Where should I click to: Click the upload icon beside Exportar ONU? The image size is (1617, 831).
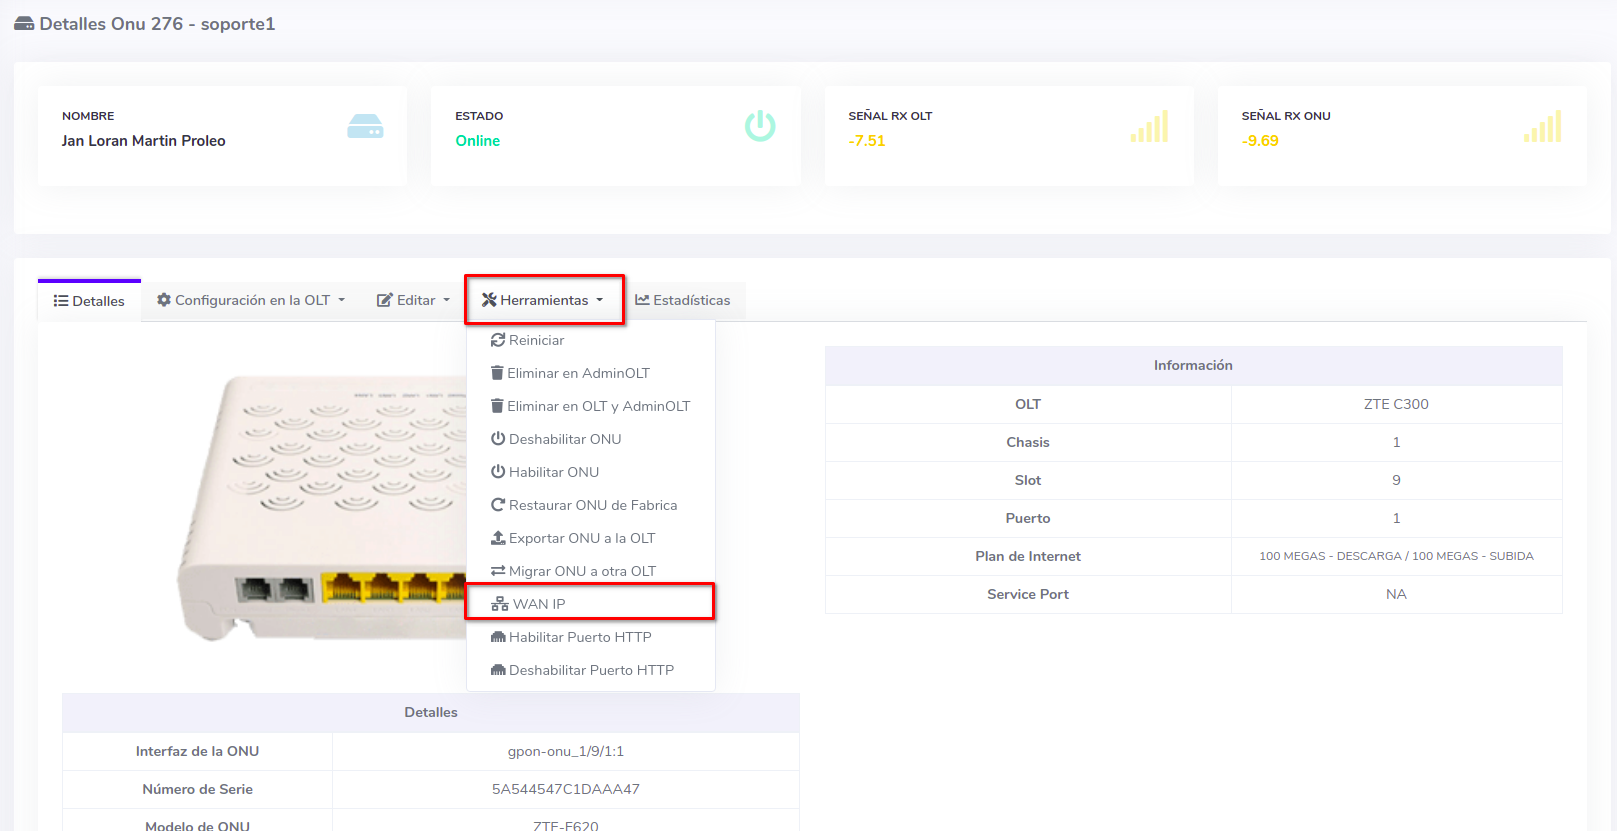(x=498, y=538)
